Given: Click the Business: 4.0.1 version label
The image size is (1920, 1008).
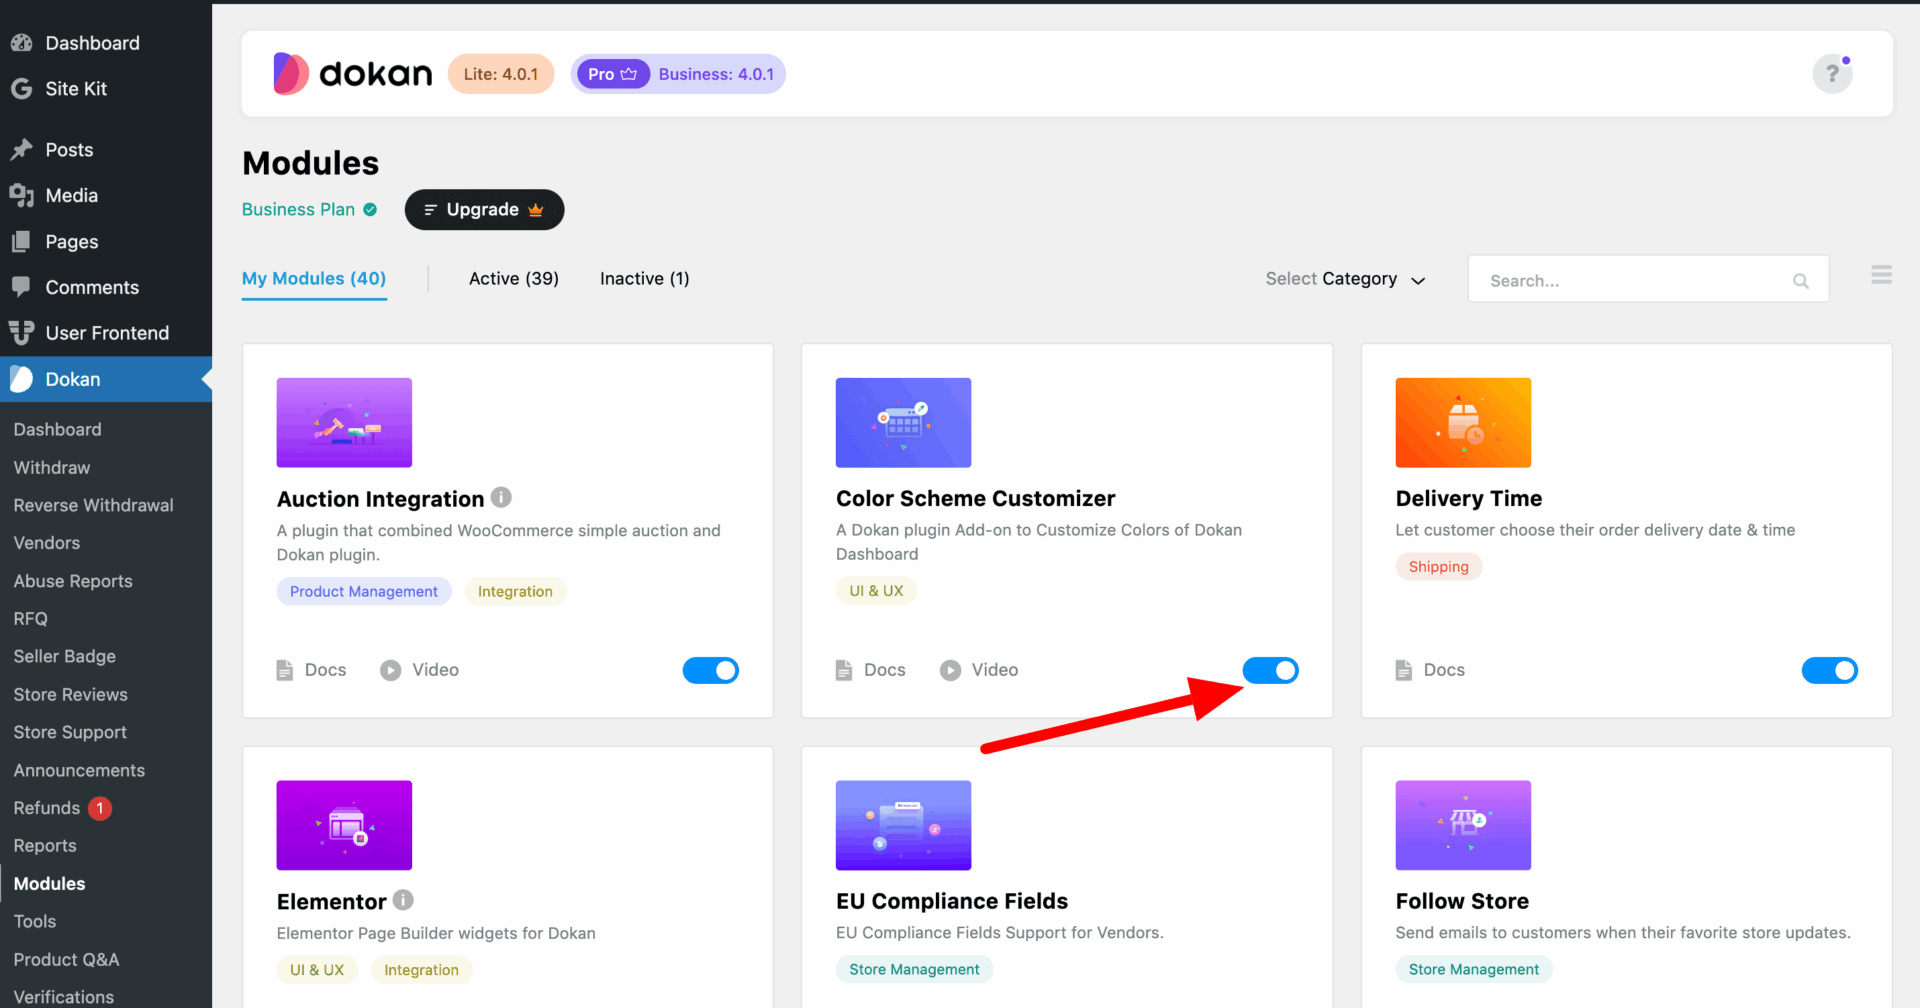Looking at the screenshot, I should (x=716, y=74).
